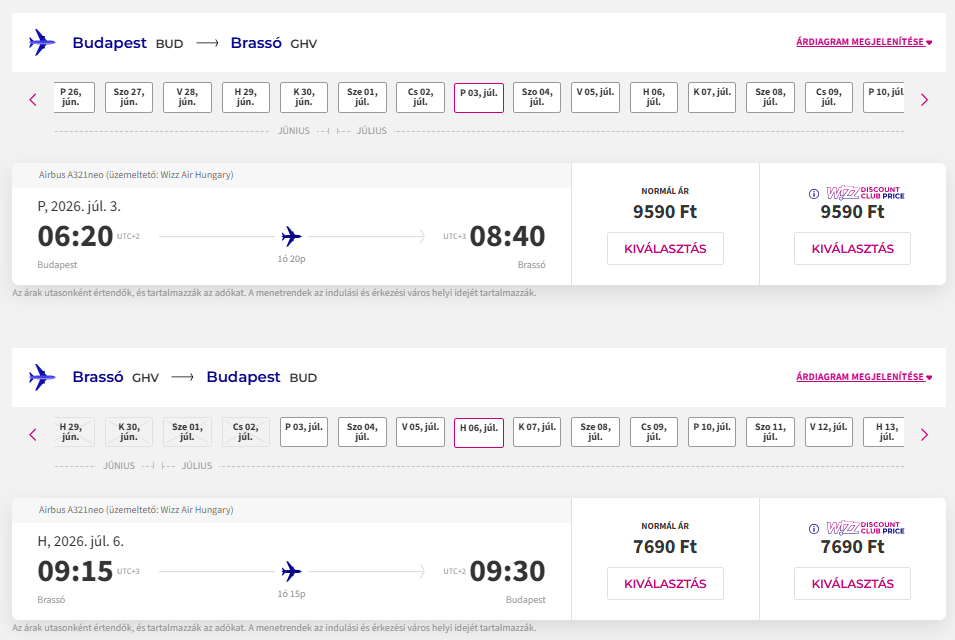The height and width of the screenshot is (640, 955).
Task: Click the plane icon beside Brassó to Budapest heading
Action: (42, 378)
